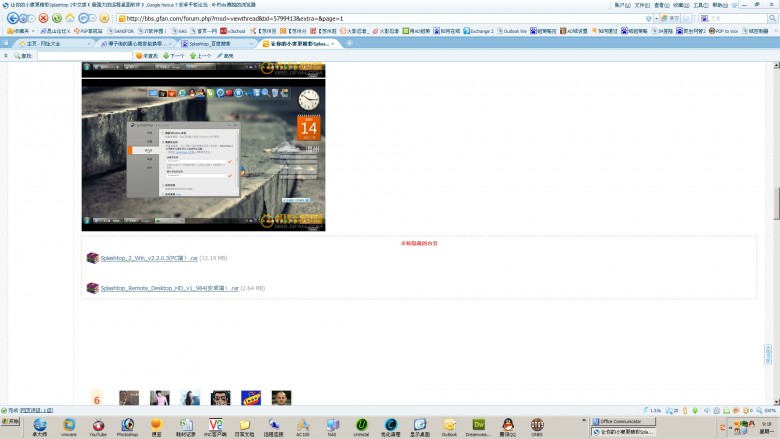This screenshot has height=439, width=780.
Task: Download Splashtop_Remote_Desktop_HD rar attachment
Action: pos(169,288)
